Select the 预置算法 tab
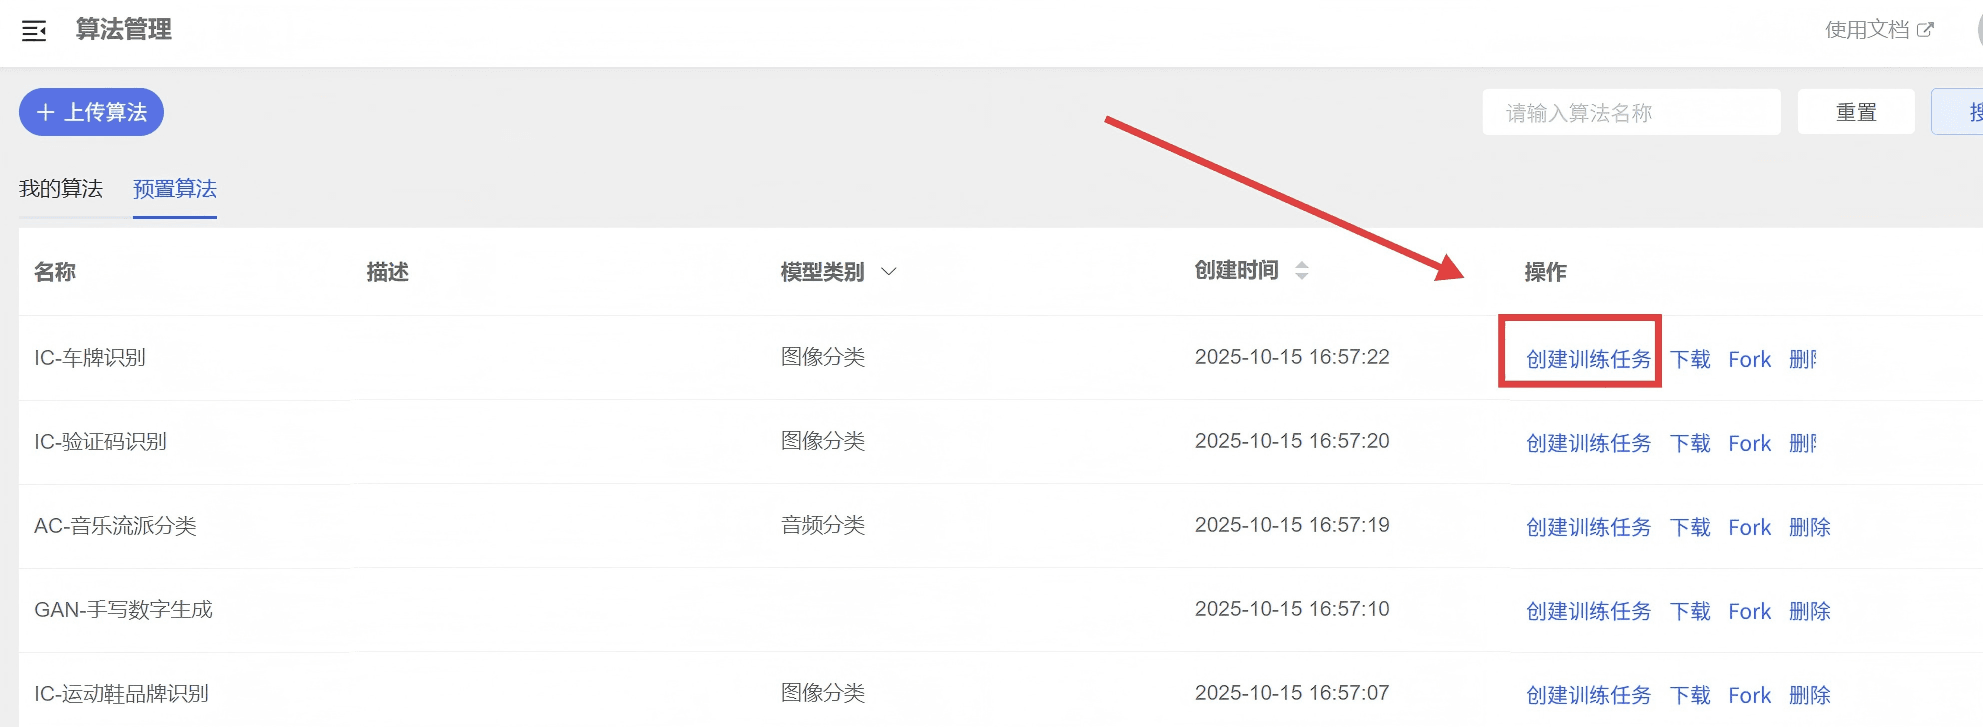Viewport: 1983px width, 727px height. click(x=175, y=189)
